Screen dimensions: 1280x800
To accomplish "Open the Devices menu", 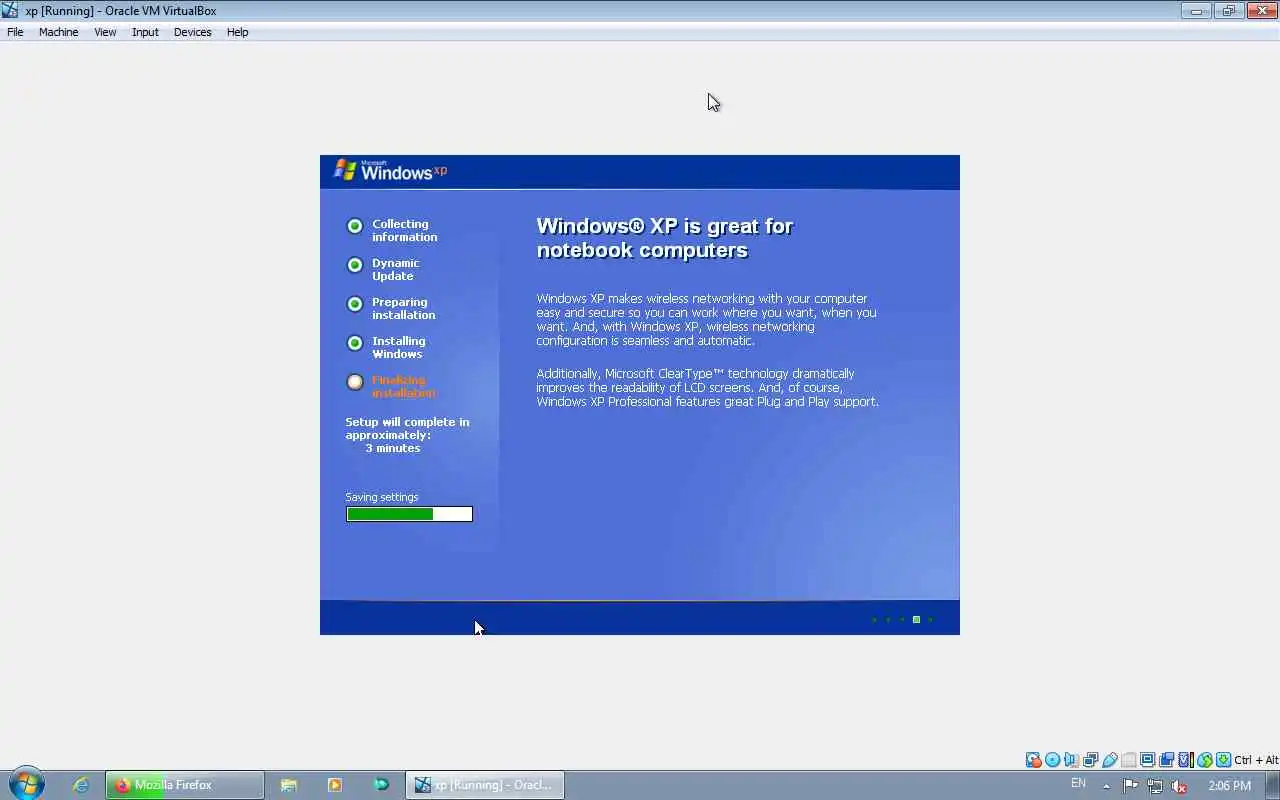I will pos(192,32).
